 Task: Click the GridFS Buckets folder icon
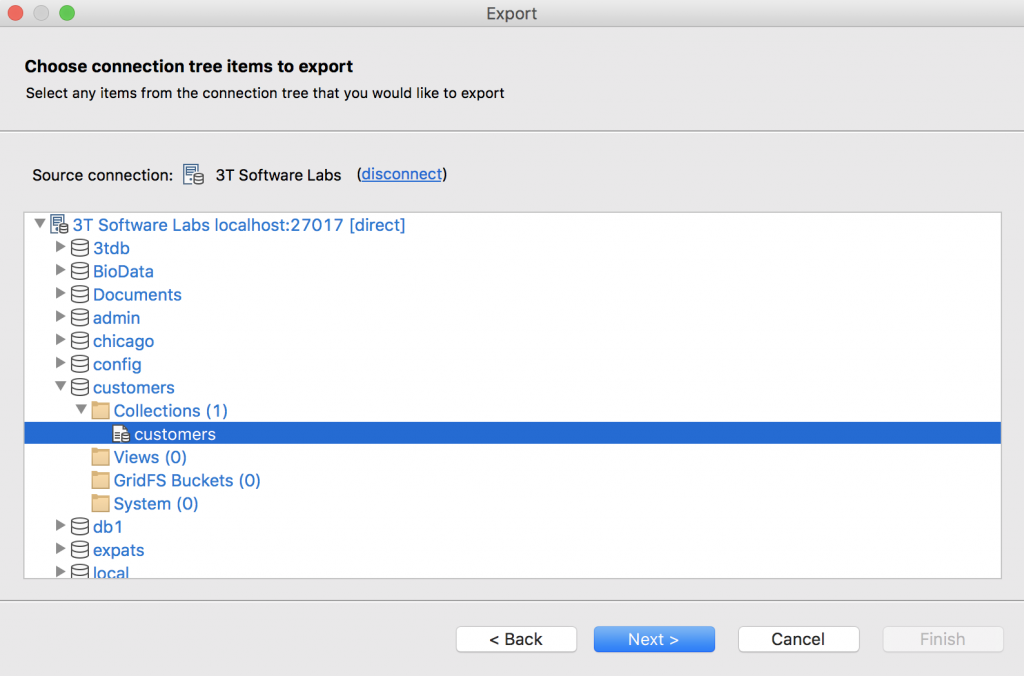click(x=101, y=481)
